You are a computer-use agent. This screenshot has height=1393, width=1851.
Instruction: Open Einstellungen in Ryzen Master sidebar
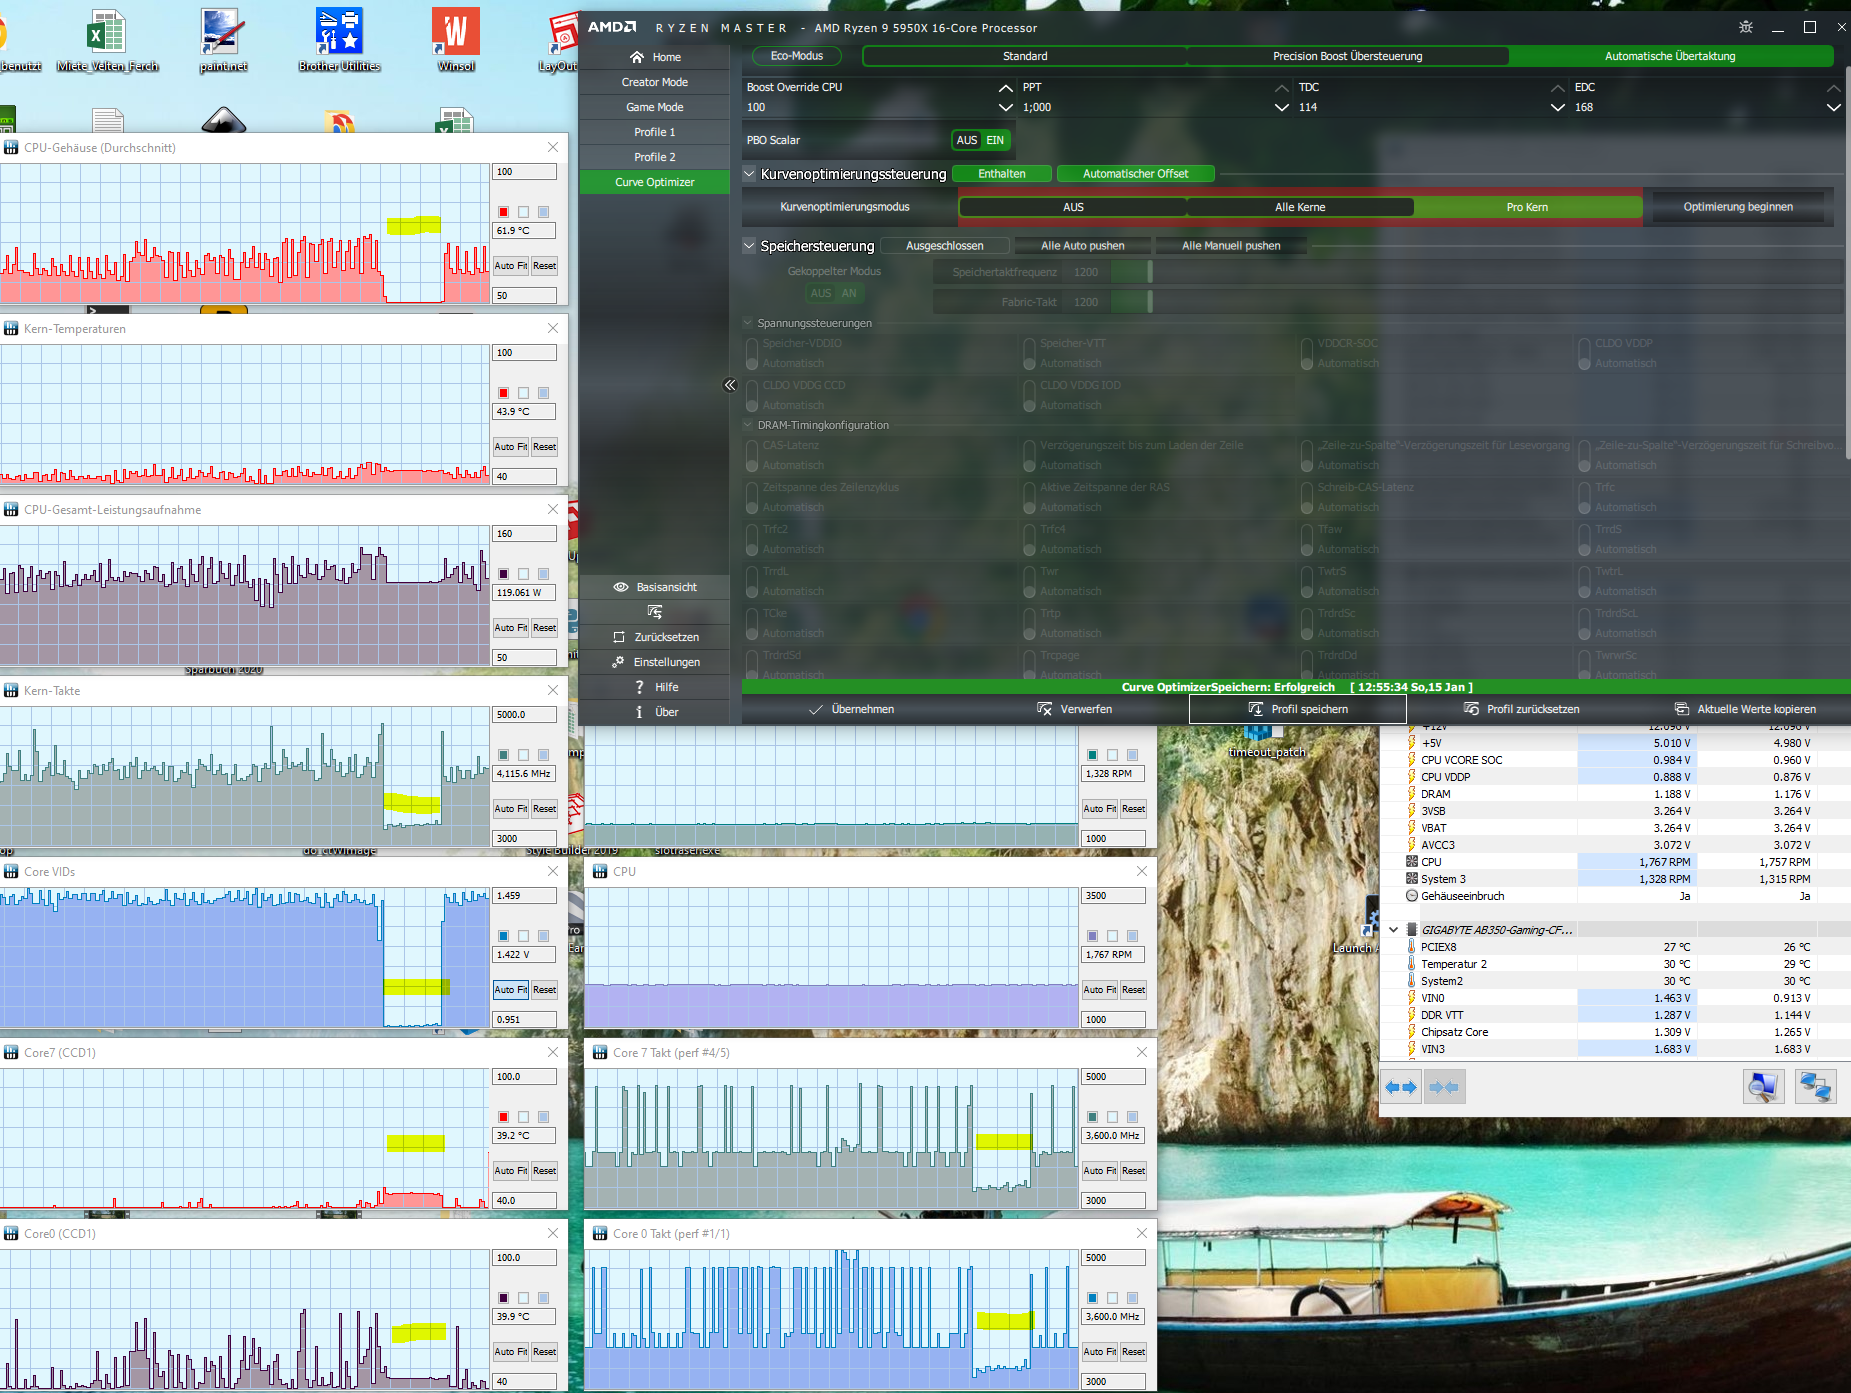point(655,662)
